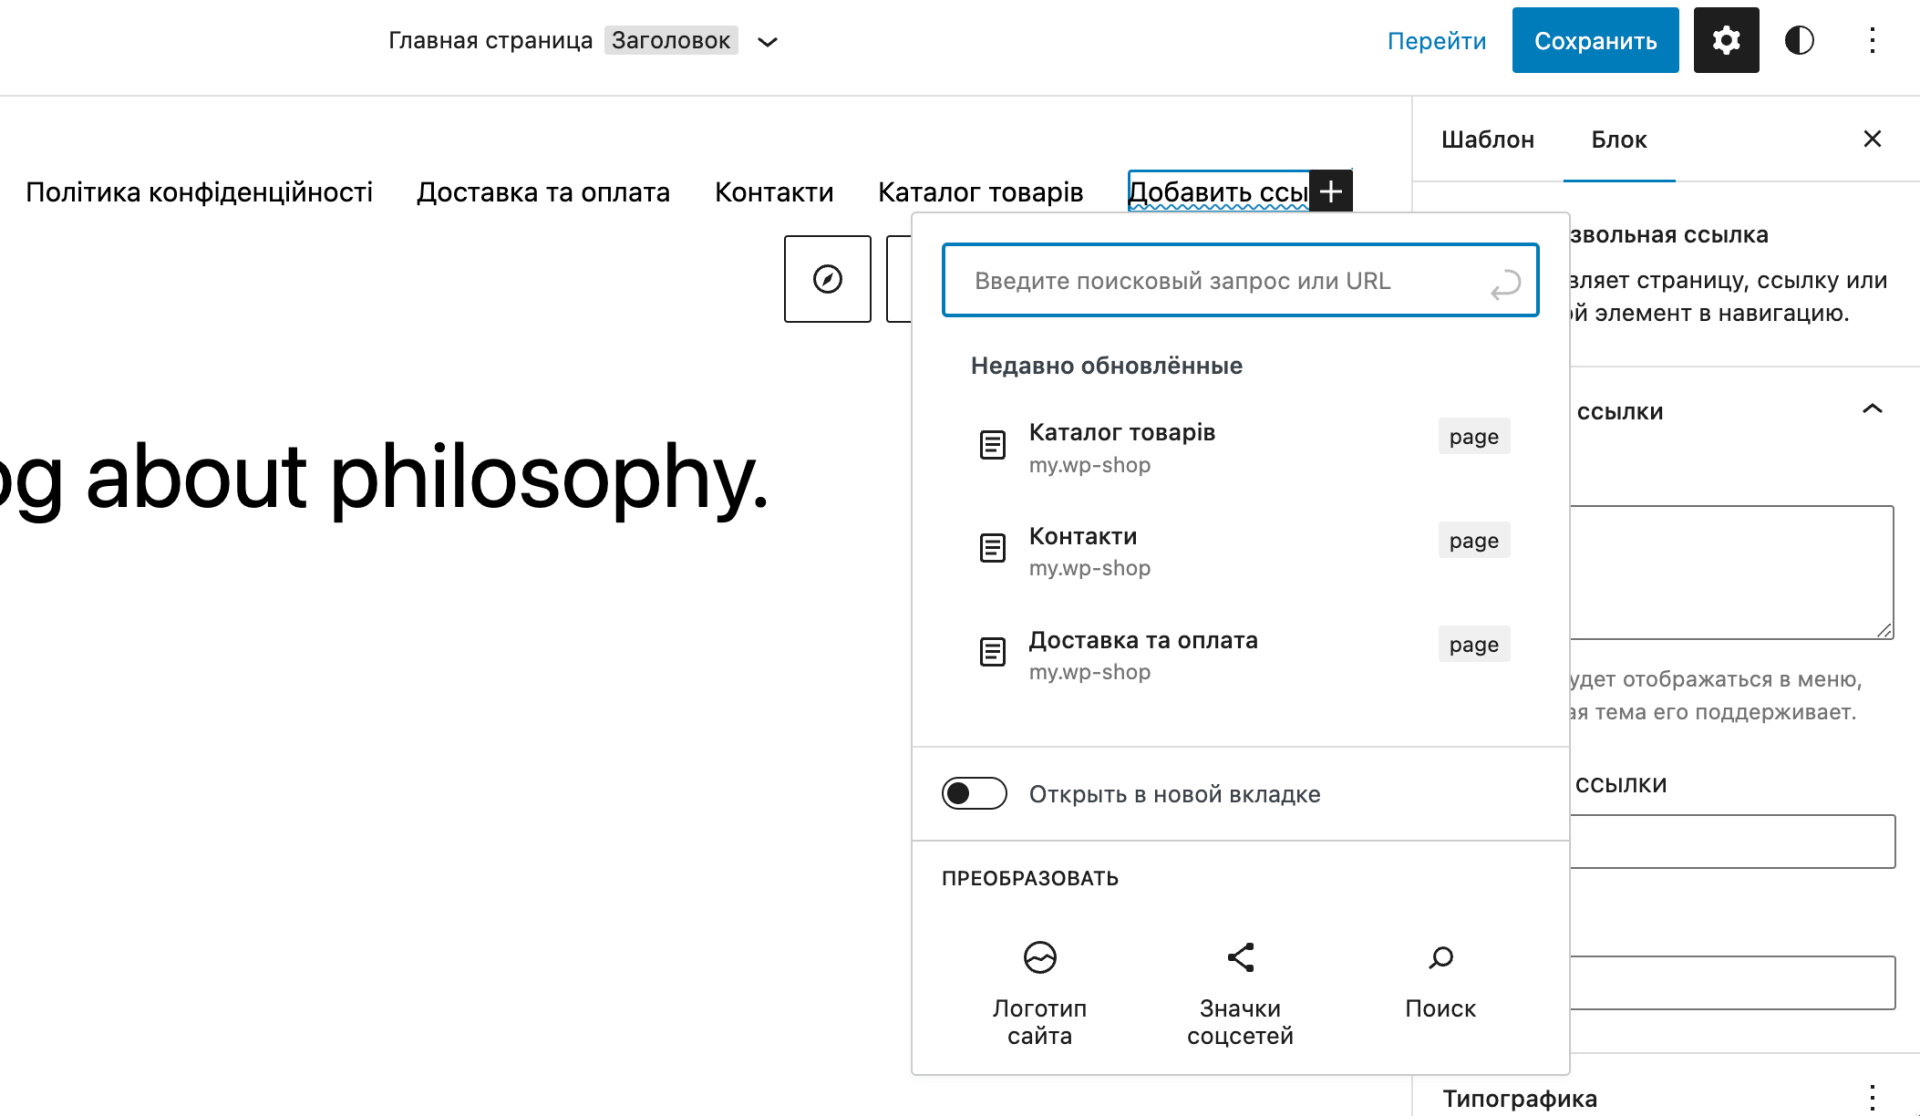Close the block settings sidebar

point(1871,138)
